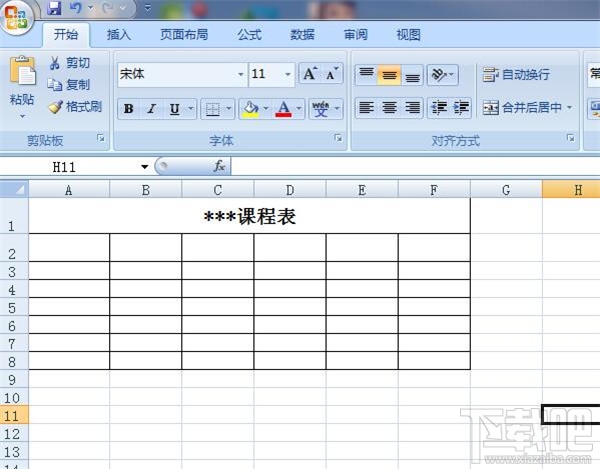Expand the underline style arrow
Viewport: 600px width, 469px height.
pyautogui.click(x=191, y=109)
